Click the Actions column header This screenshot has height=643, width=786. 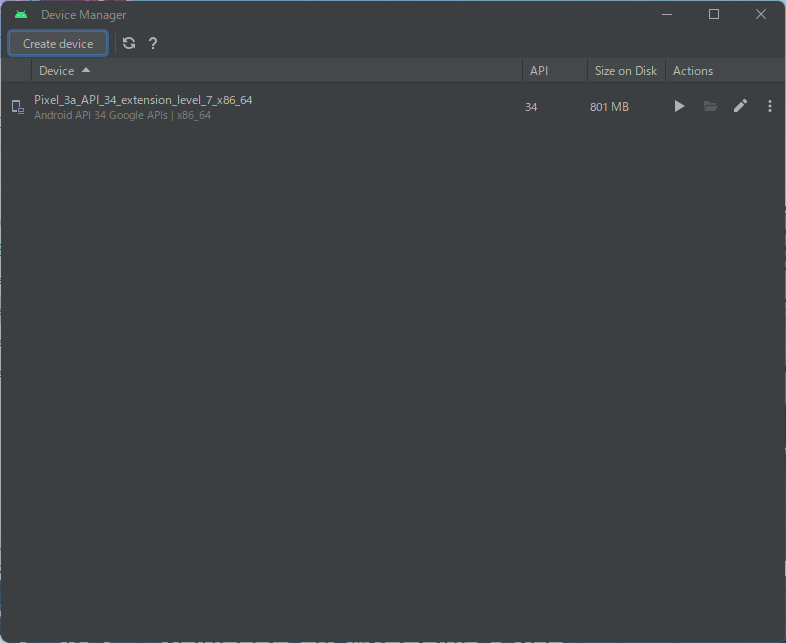(x=693, y=71)
